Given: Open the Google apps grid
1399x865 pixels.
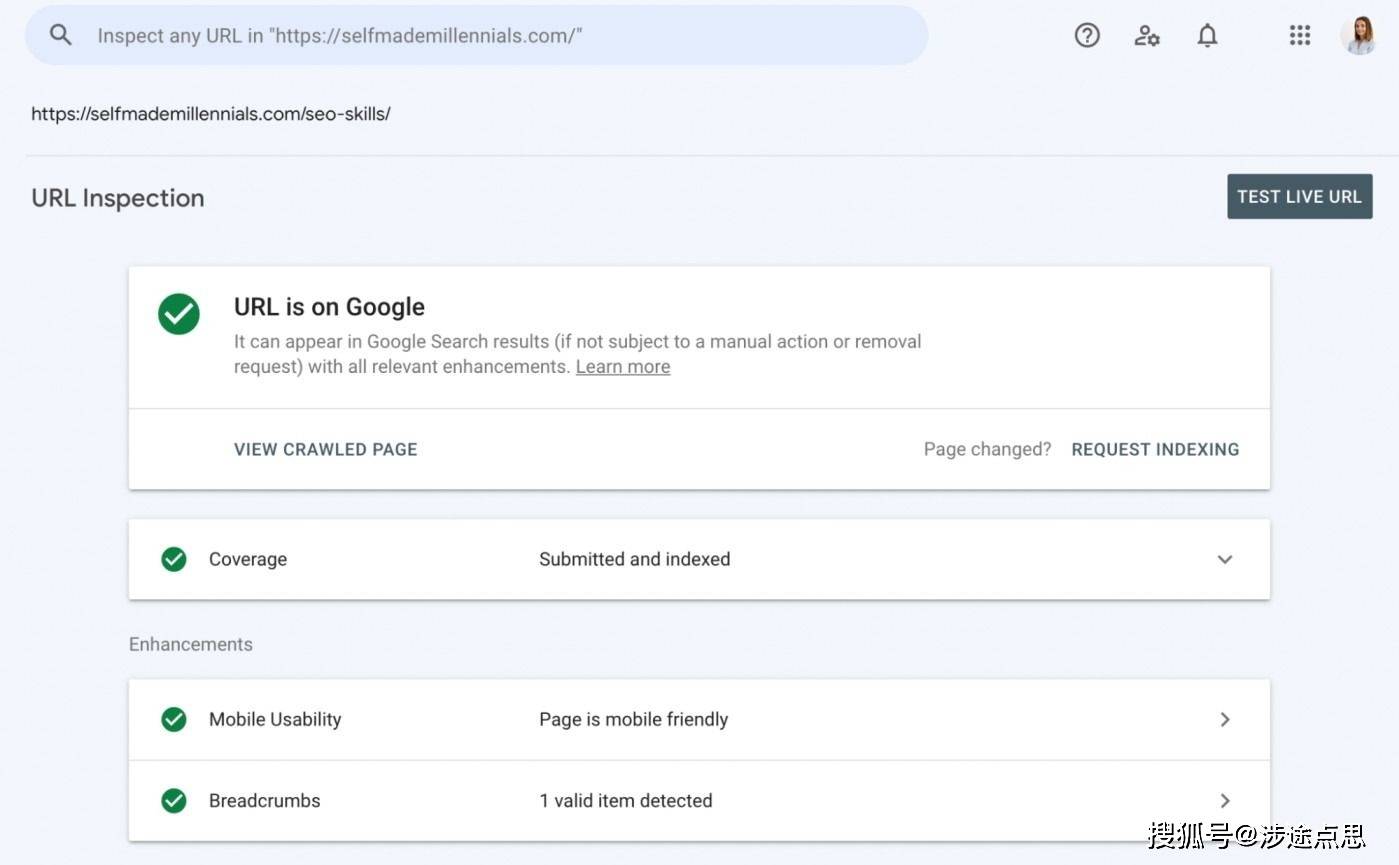Looking at the screenshot, I should click(x=1299, y=35).
